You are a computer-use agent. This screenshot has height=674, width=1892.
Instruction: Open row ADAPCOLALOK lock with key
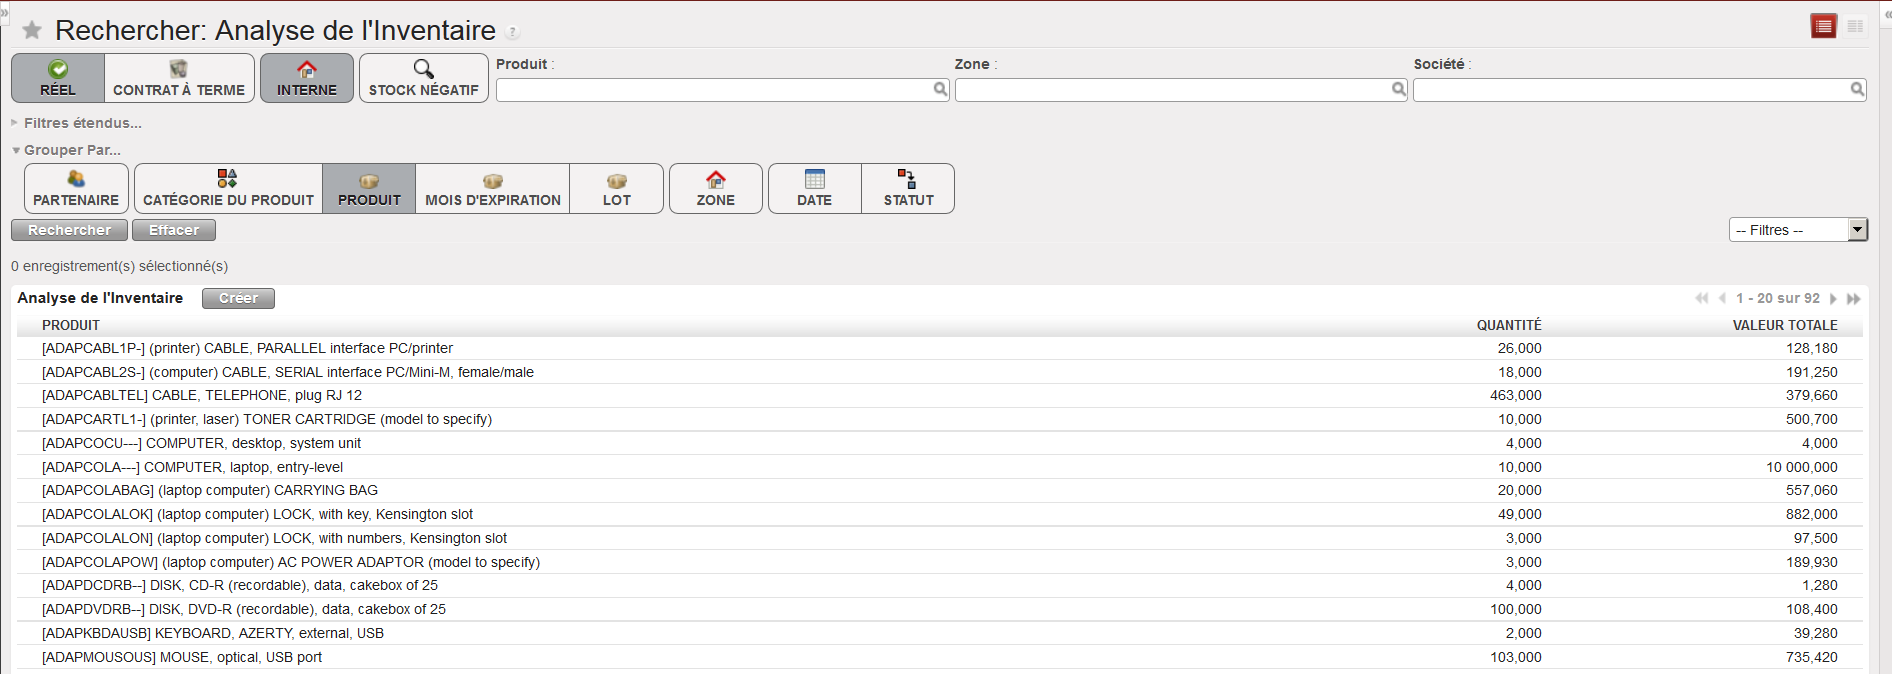click(940, 514)
